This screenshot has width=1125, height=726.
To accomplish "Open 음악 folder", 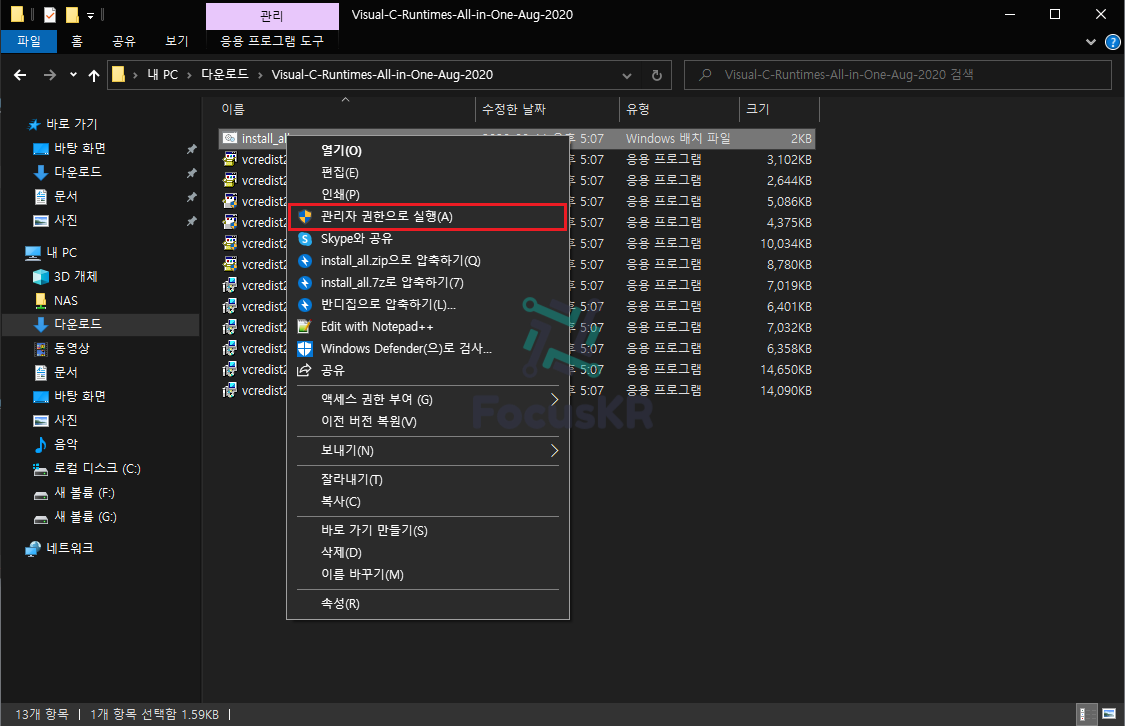I will tap(65, 444).
